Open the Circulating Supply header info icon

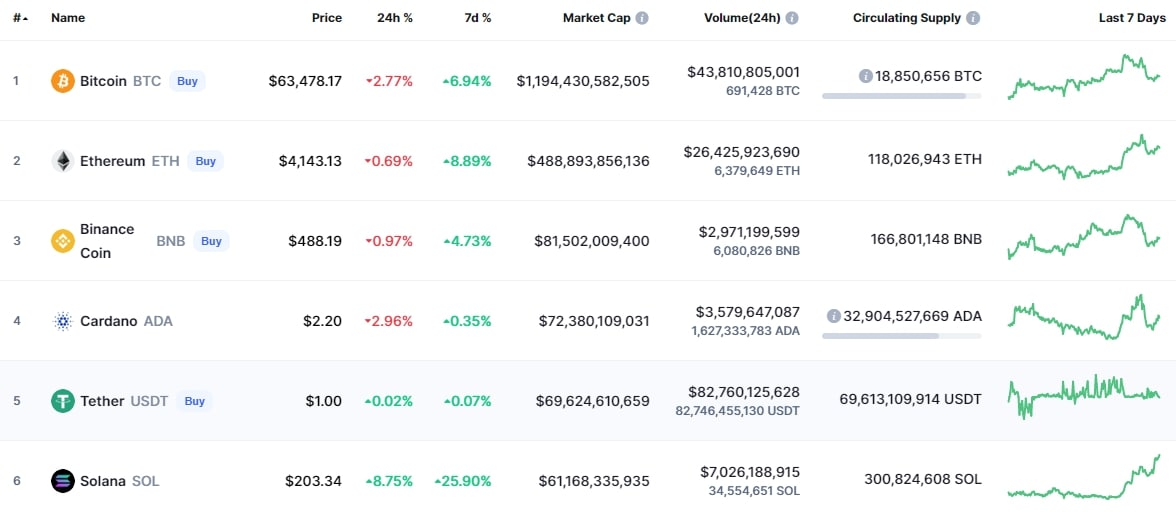pos(973,18)
